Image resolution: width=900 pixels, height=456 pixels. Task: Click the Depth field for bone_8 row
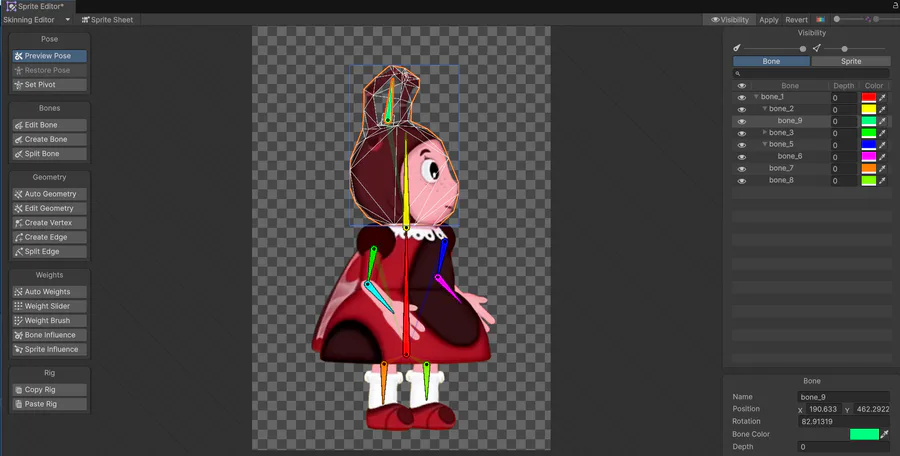pos(843,181)
